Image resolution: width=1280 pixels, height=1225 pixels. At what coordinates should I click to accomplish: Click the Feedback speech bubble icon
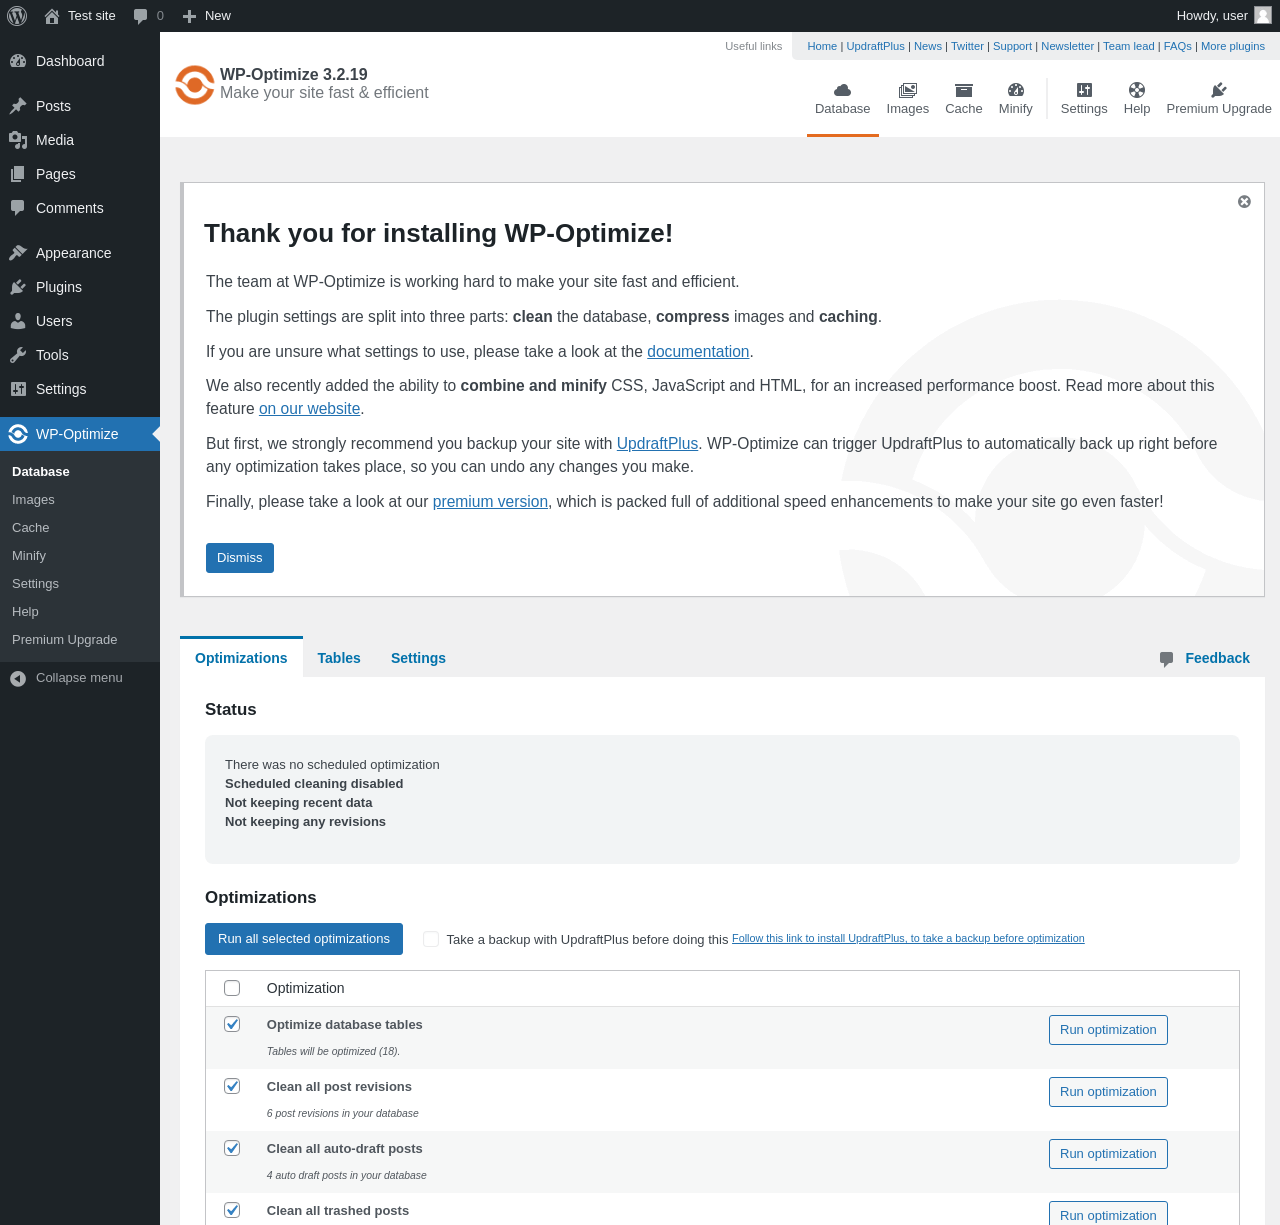[1166, 659]
